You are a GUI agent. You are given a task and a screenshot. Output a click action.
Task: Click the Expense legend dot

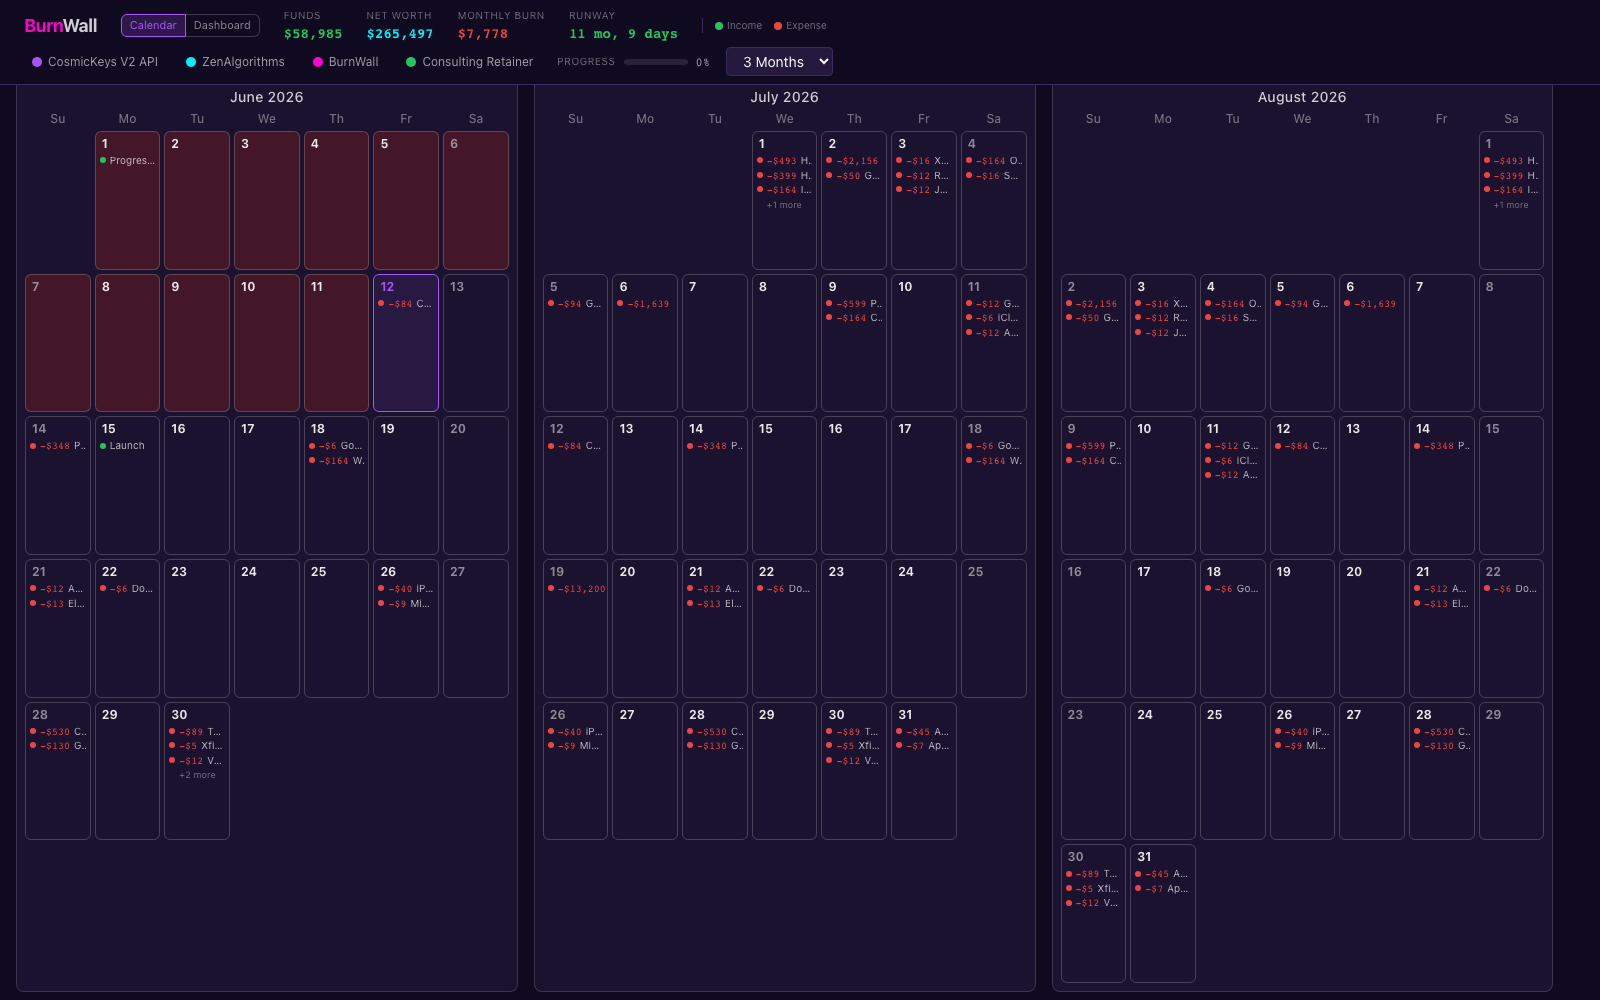coord(778,26)
